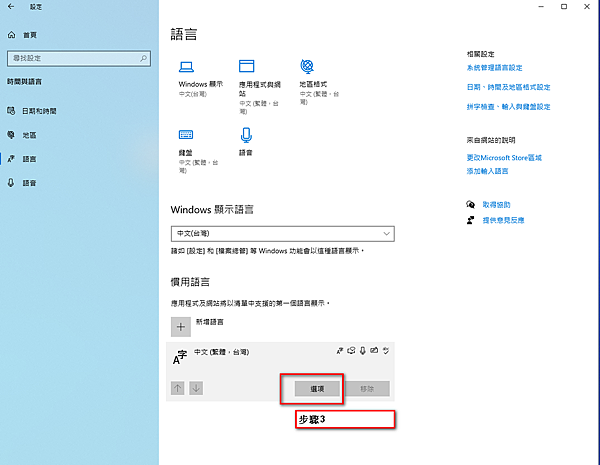
Task: Click the Options (選項) button
Action: (317, 388)
